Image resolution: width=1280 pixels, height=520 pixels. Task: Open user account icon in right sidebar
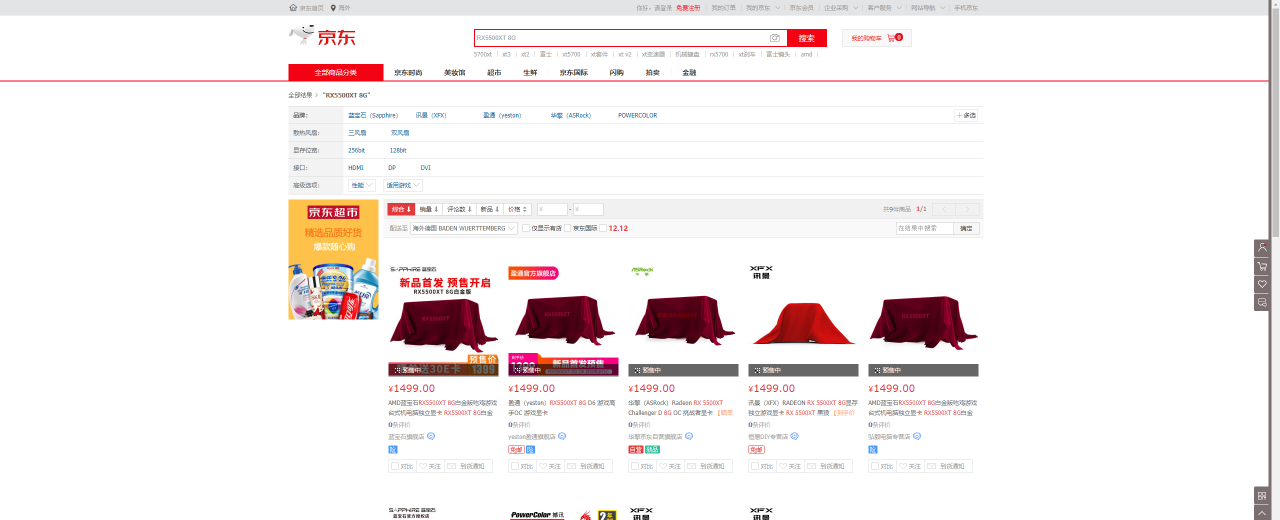click(x=1262, y=248)
